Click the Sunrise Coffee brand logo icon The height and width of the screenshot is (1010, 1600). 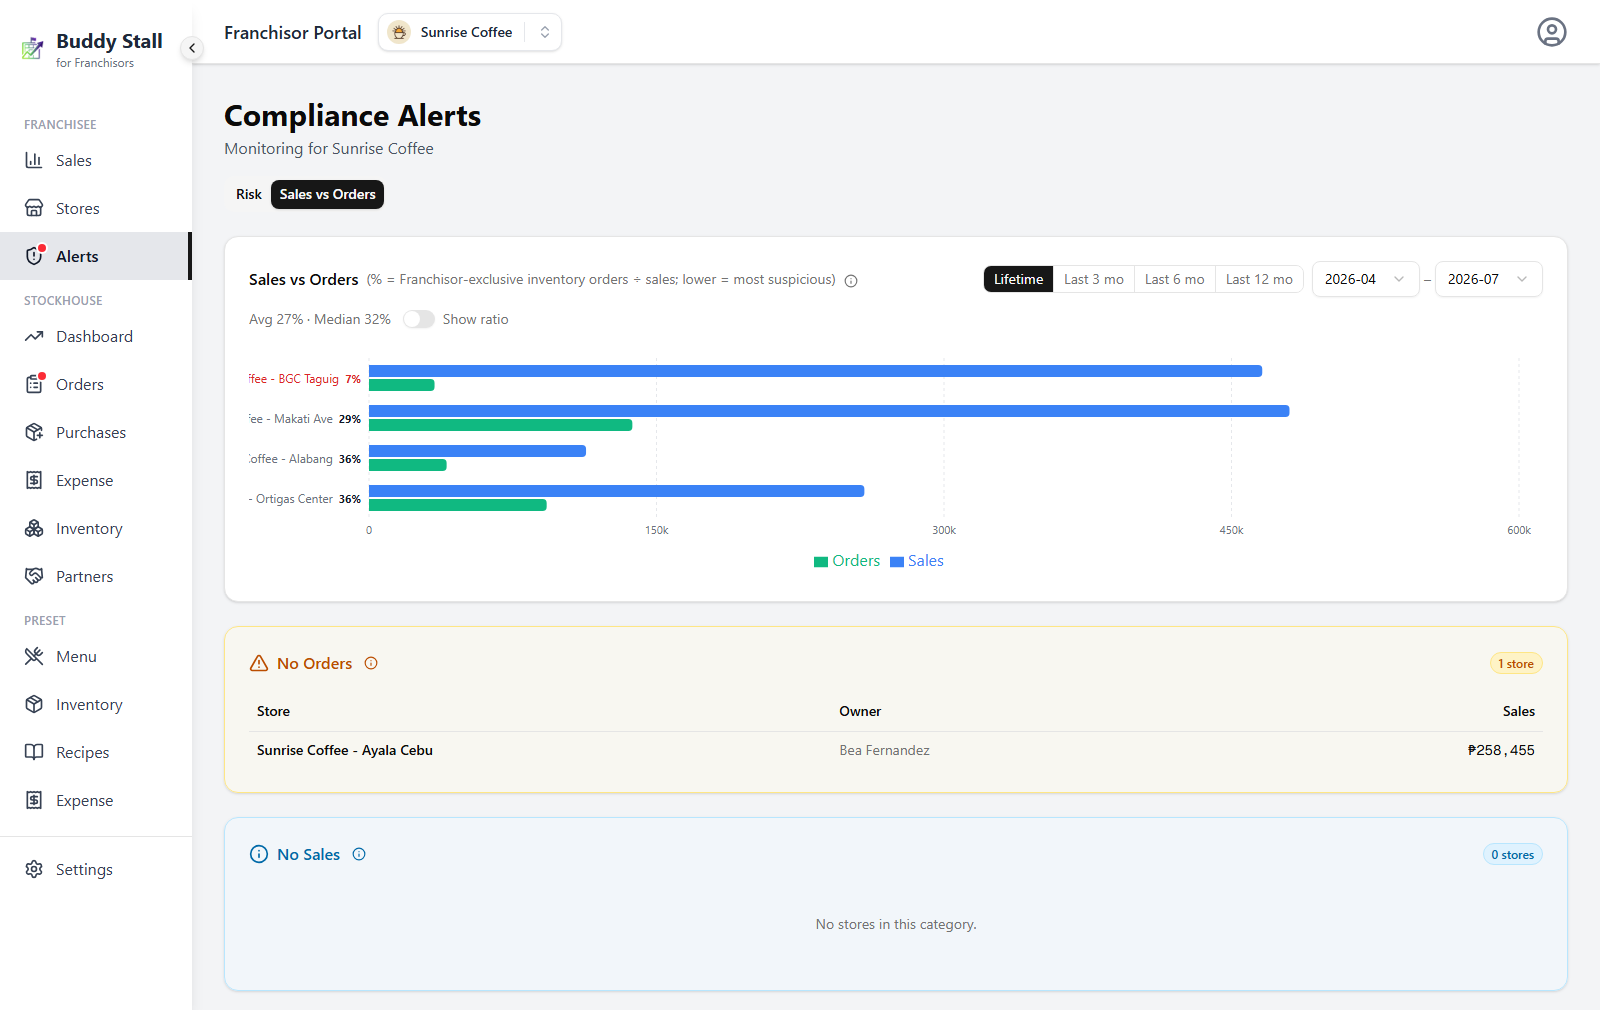399,32
